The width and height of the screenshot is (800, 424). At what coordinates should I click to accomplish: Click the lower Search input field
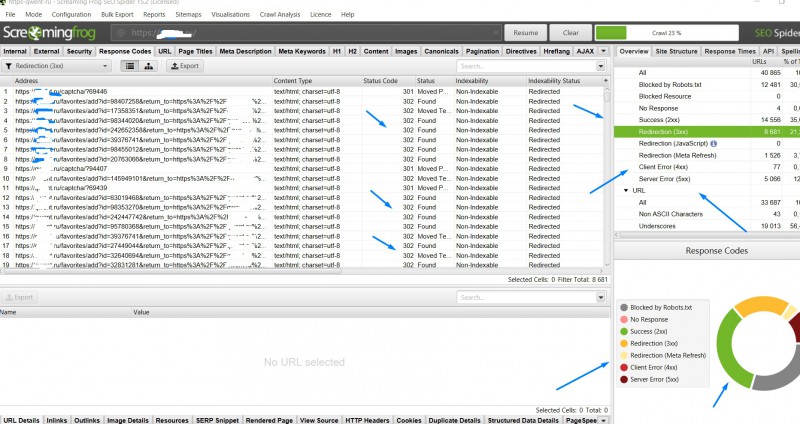[x=527, y=297]
